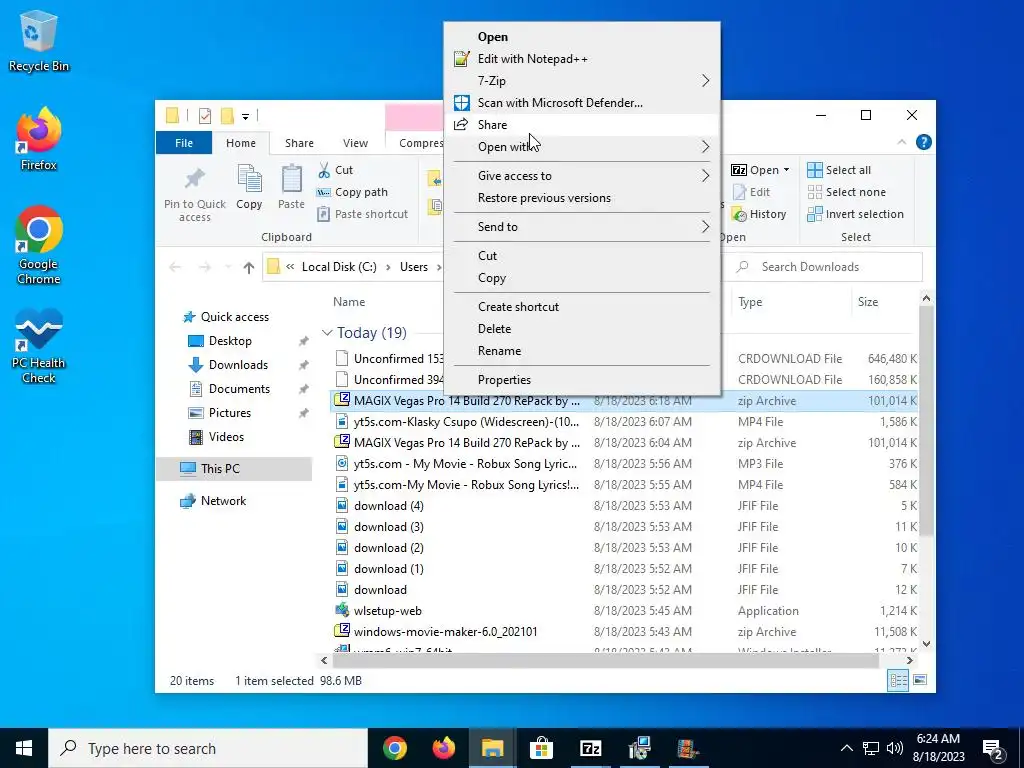The image size is (1024, 768).
Task: Click the volume icon in system tray
Action: coord(895,748)
